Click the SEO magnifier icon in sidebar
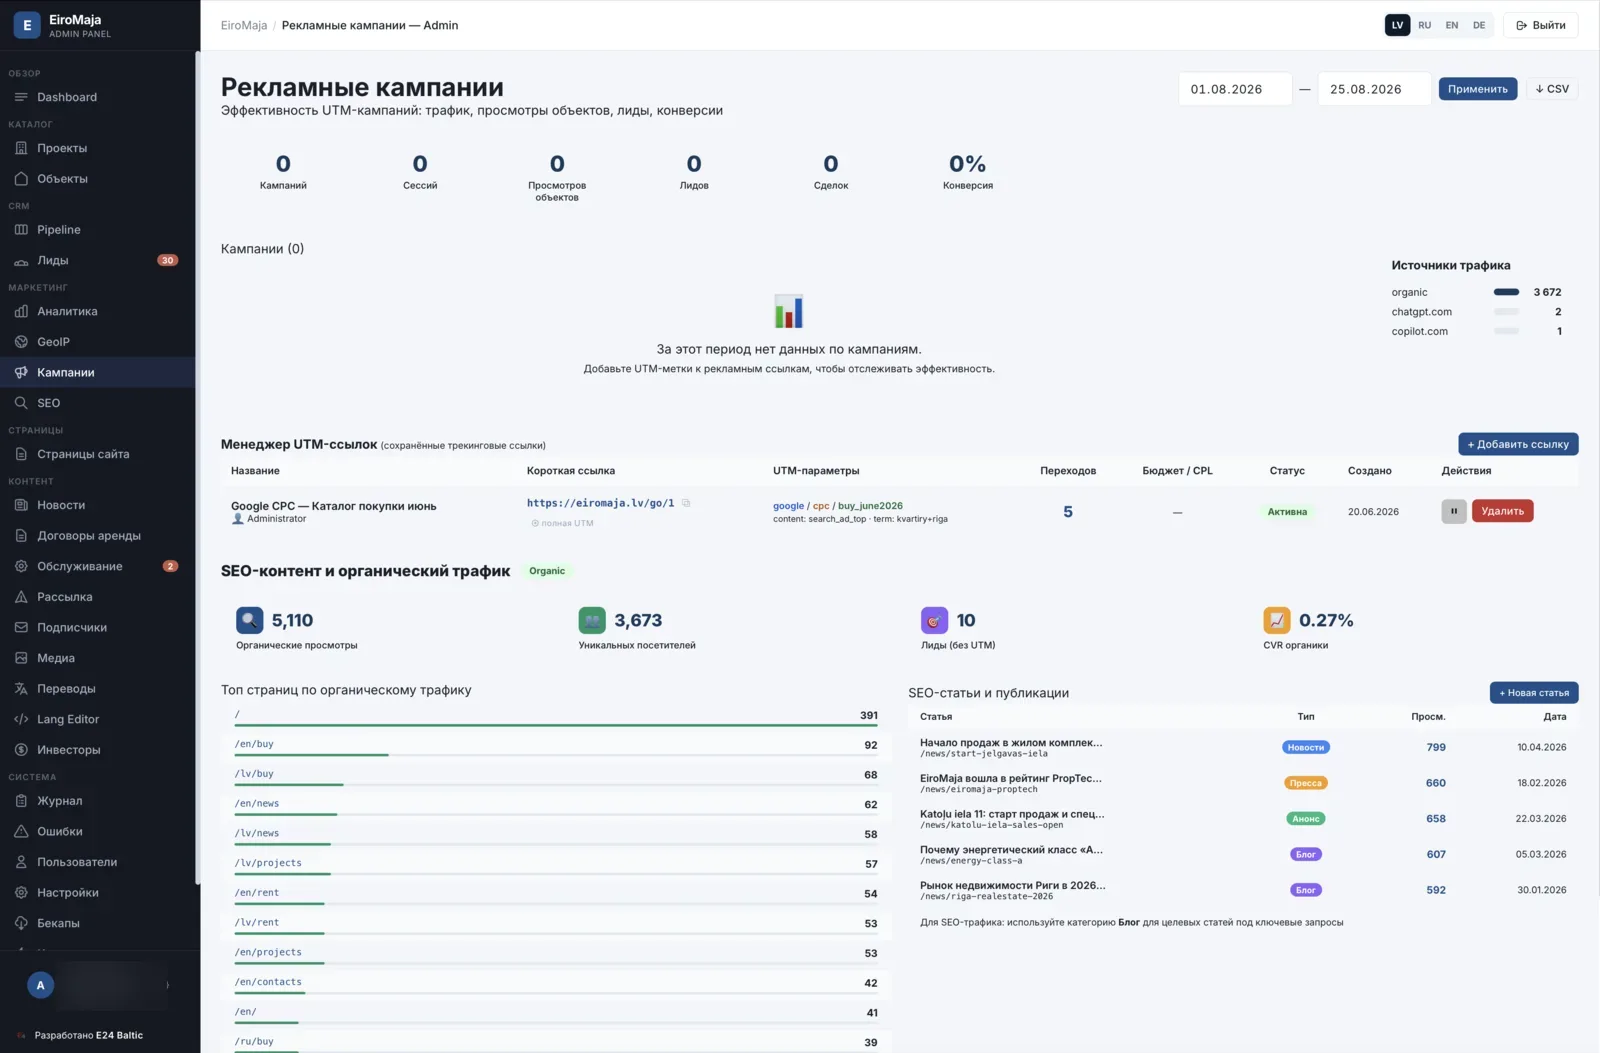The height and width of the screenshot is (1053, 1600). tap(21, 403)
